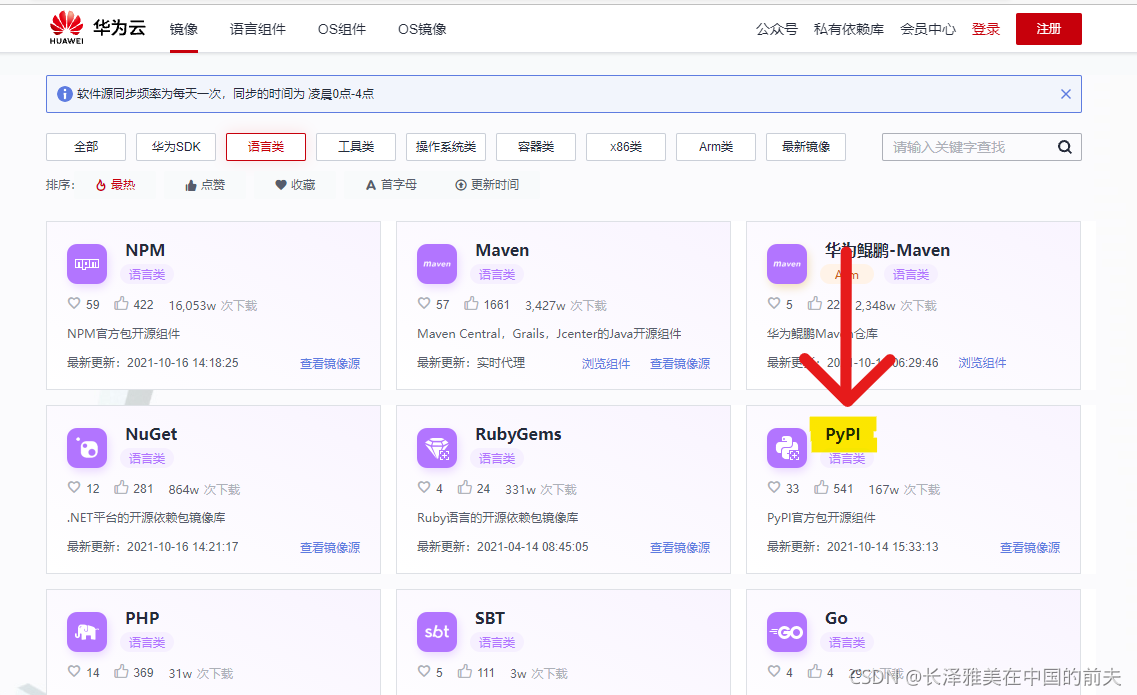Open the OS镜像 navigation item
The height and width of the screenshot is (695, 1137).
tap(422, 29)
